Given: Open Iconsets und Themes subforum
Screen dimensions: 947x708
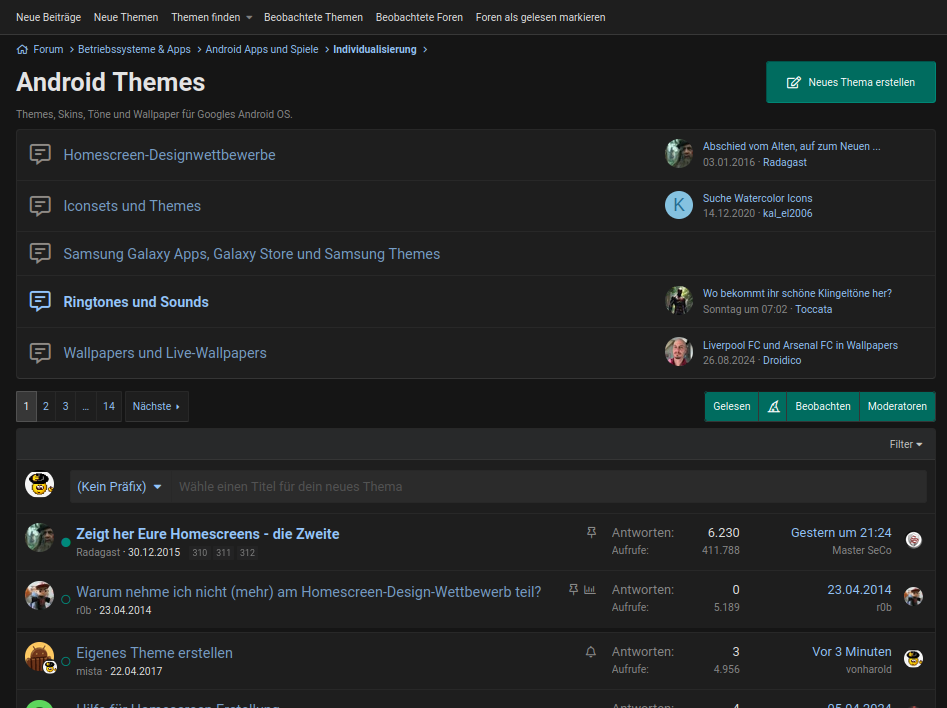Looking at the screenshot, I should click(132, 206).
